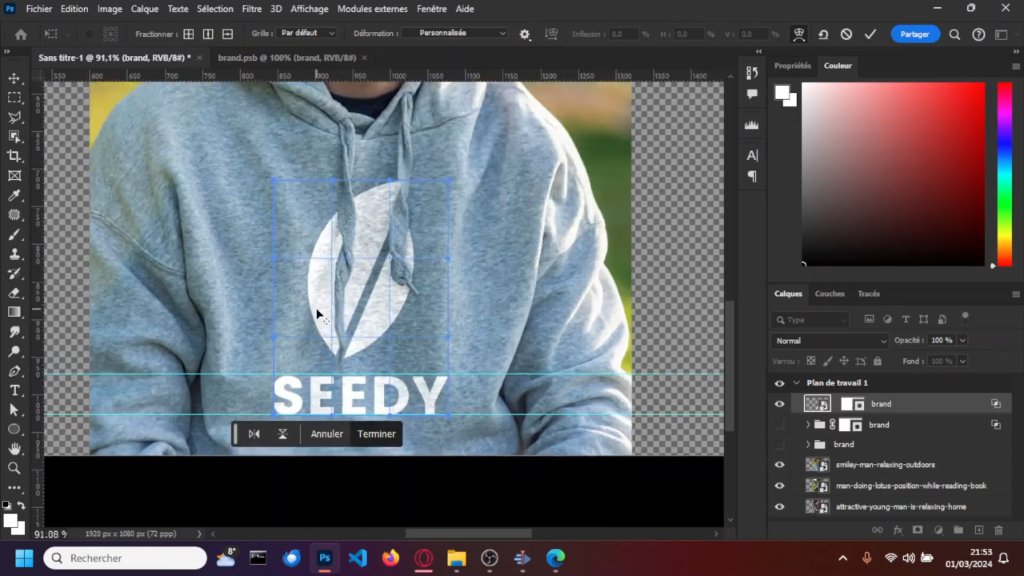
Task: Select the Move tool
Action: 14,78
